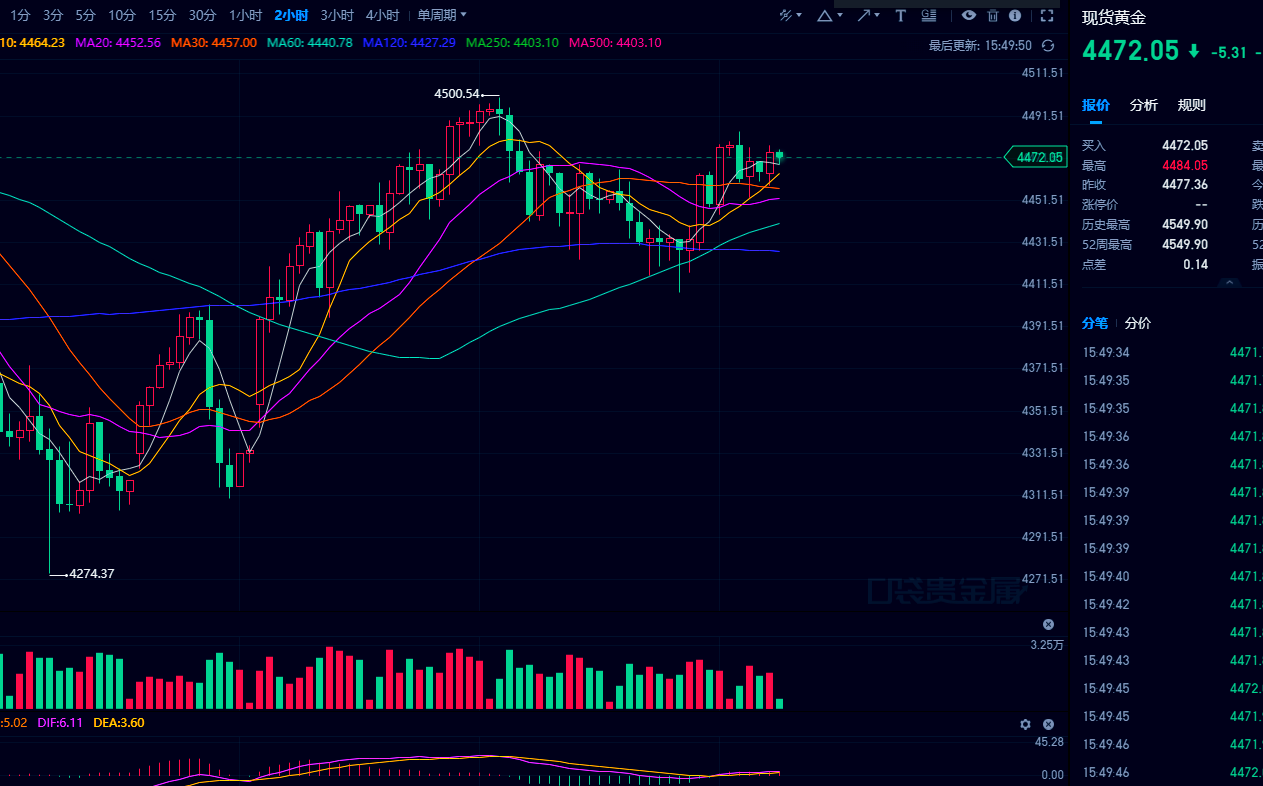Open the 单周期 period dropdown
Screen dimensions: 1263x786
[442, 15]
